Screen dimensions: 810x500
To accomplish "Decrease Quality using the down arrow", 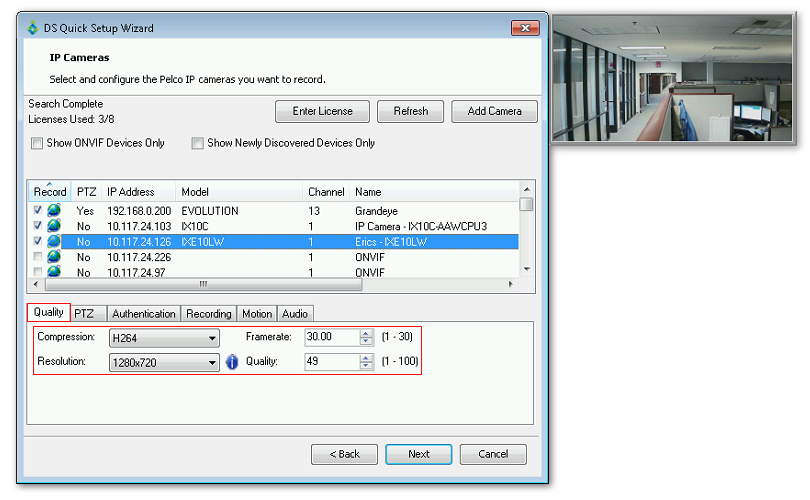I will [365, 366].
